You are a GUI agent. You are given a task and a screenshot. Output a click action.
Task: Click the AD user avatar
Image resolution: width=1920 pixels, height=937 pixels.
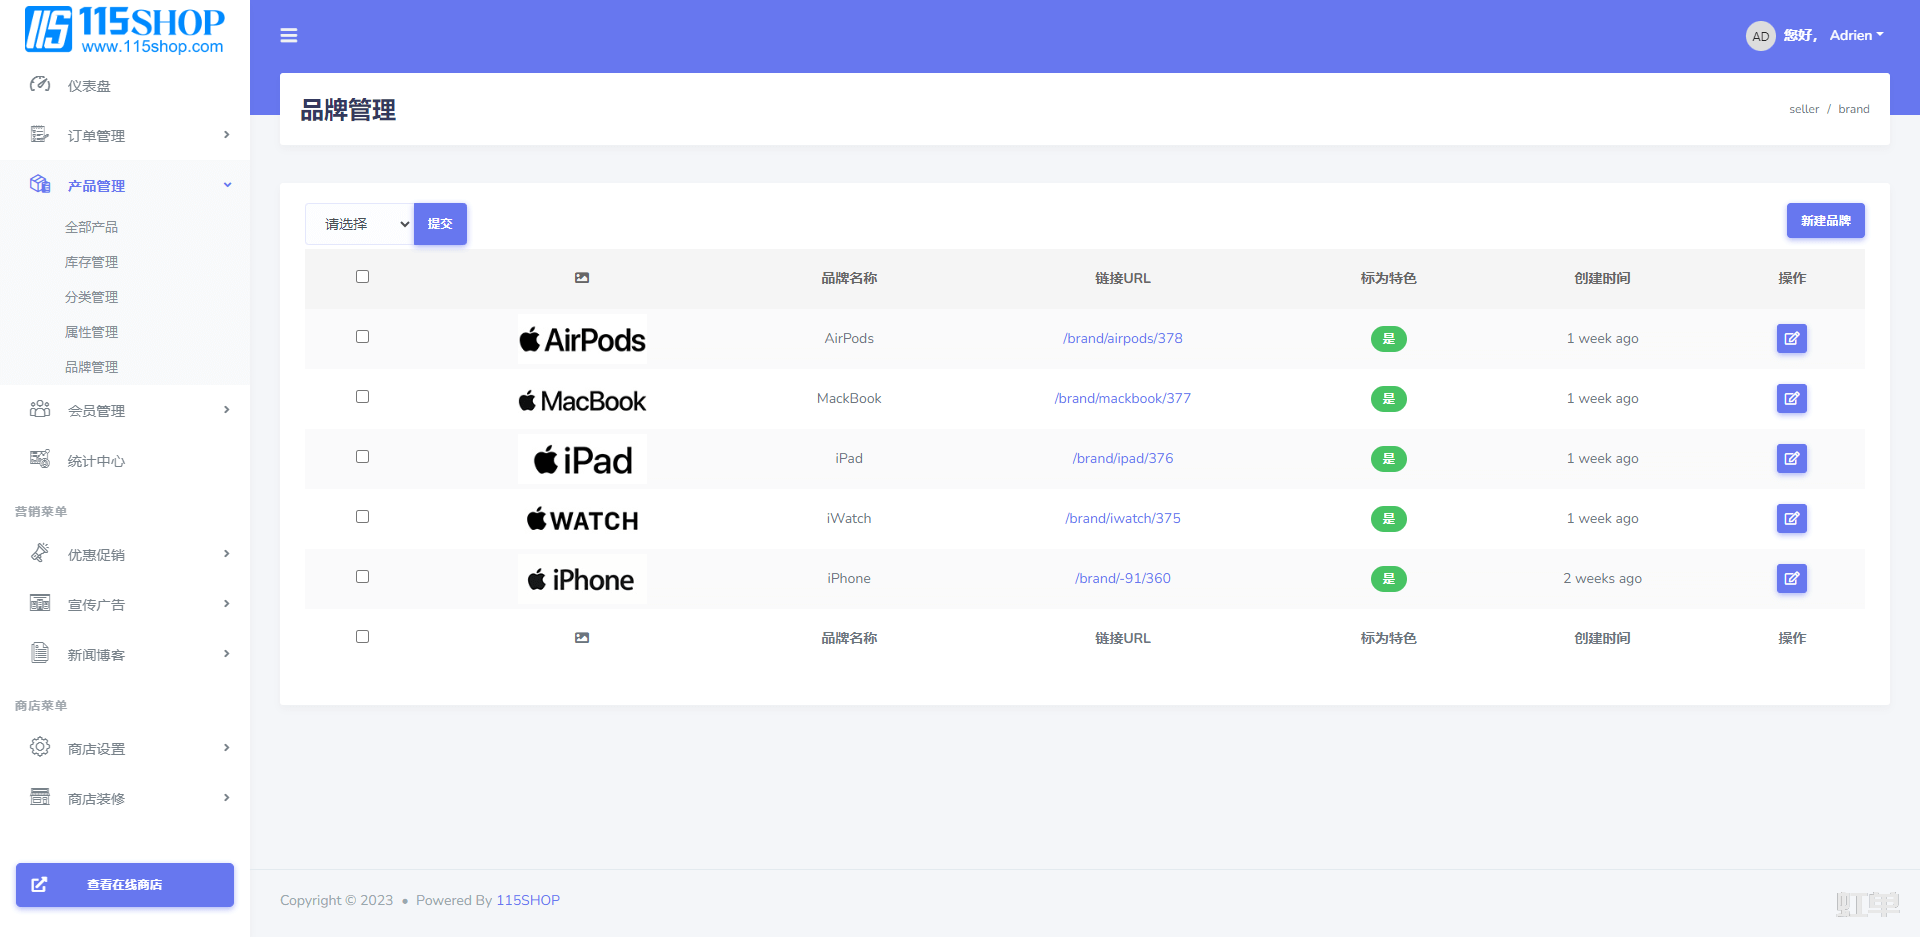tap(1760, 36)
